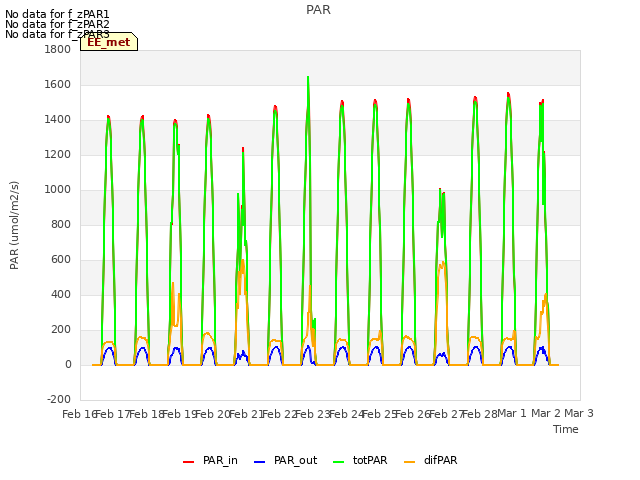Click the tallest totPAR spike near 1650
The image size is (640, 480).
[x=308, y=77]
